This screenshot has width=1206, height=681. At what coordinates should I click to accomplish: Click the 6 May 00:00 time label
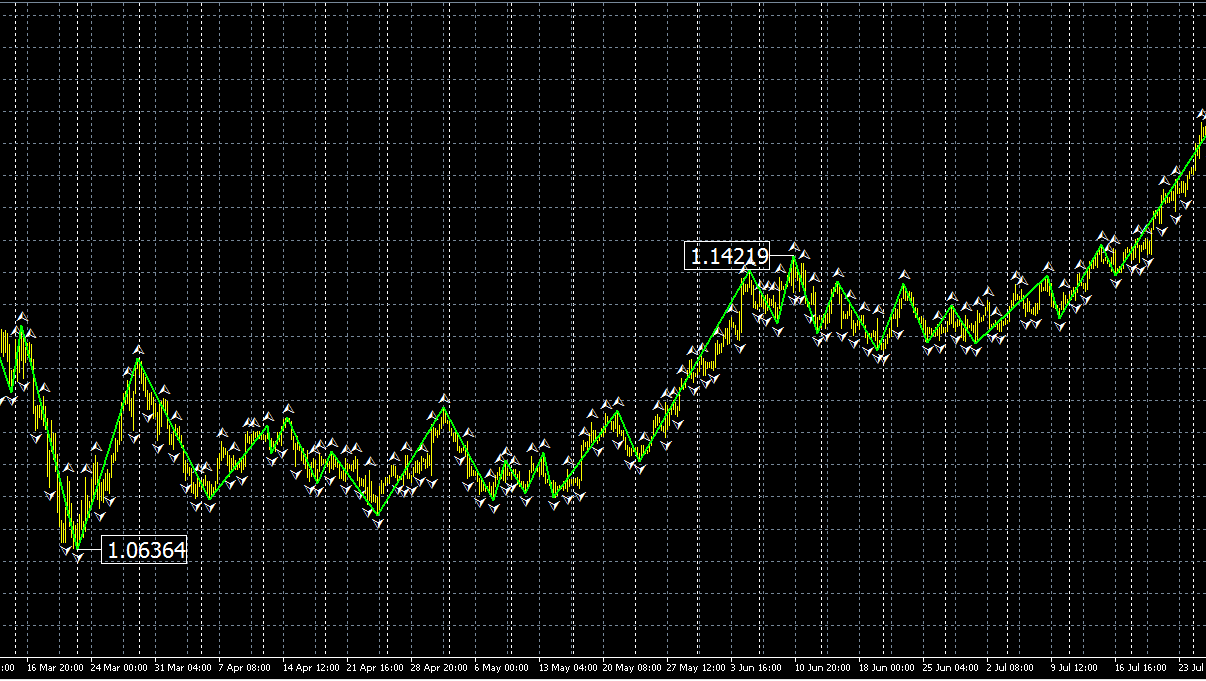click(x=502, y=668)
